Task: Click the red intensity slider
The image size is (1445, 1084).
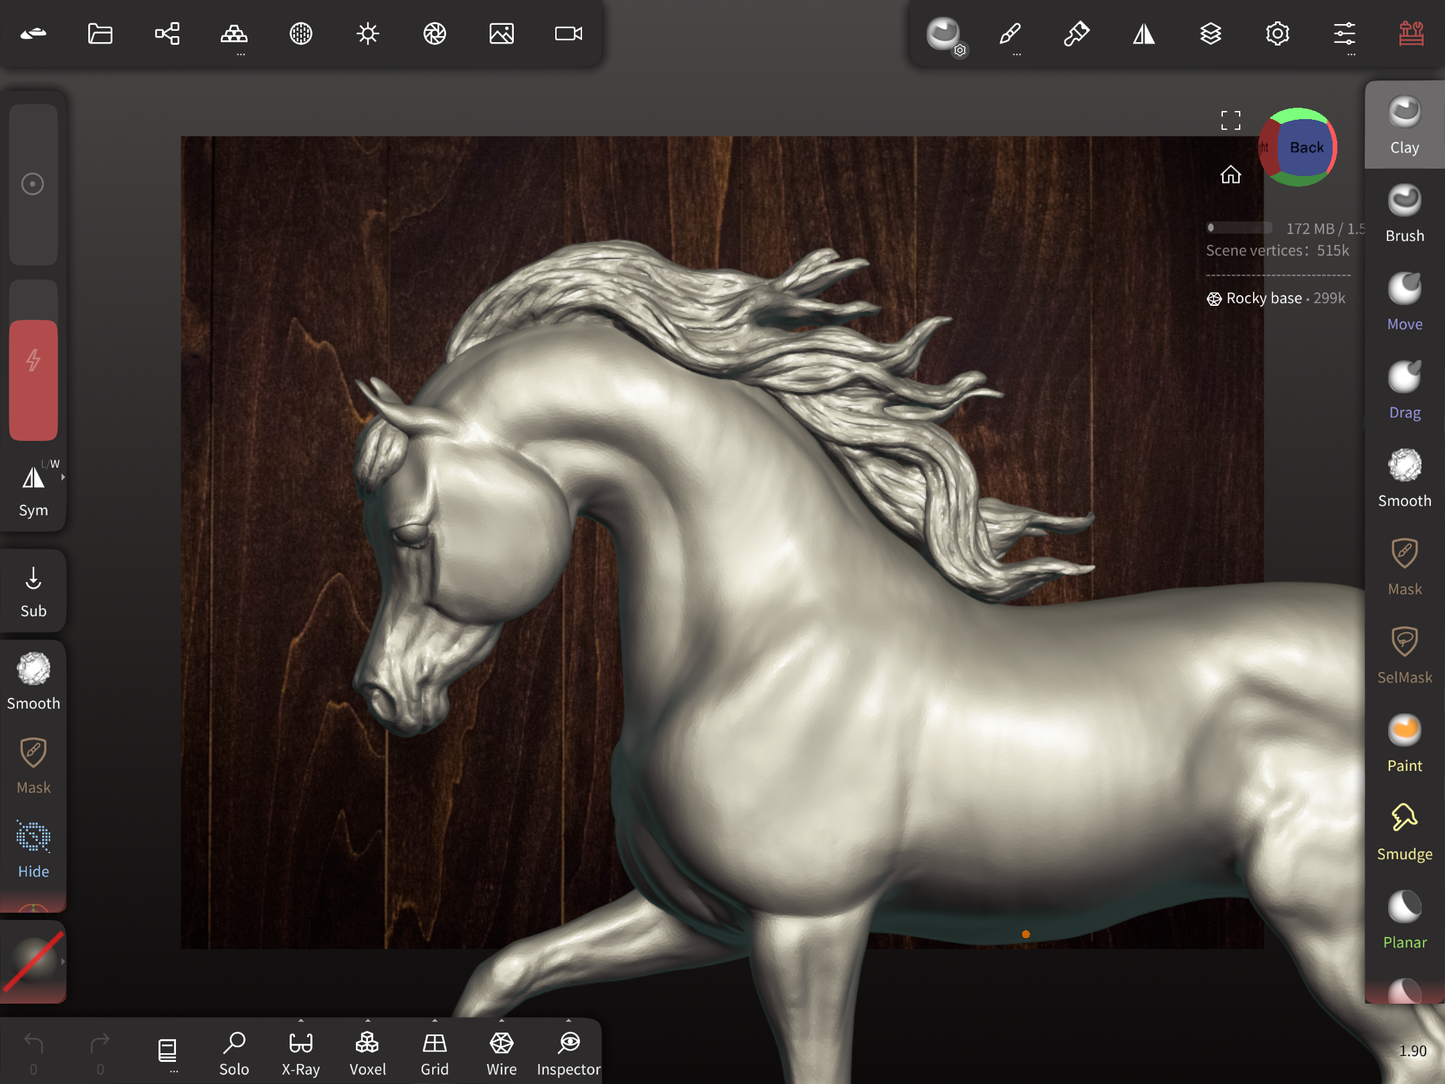Action: pyautogui.click(x=33, y=379)
